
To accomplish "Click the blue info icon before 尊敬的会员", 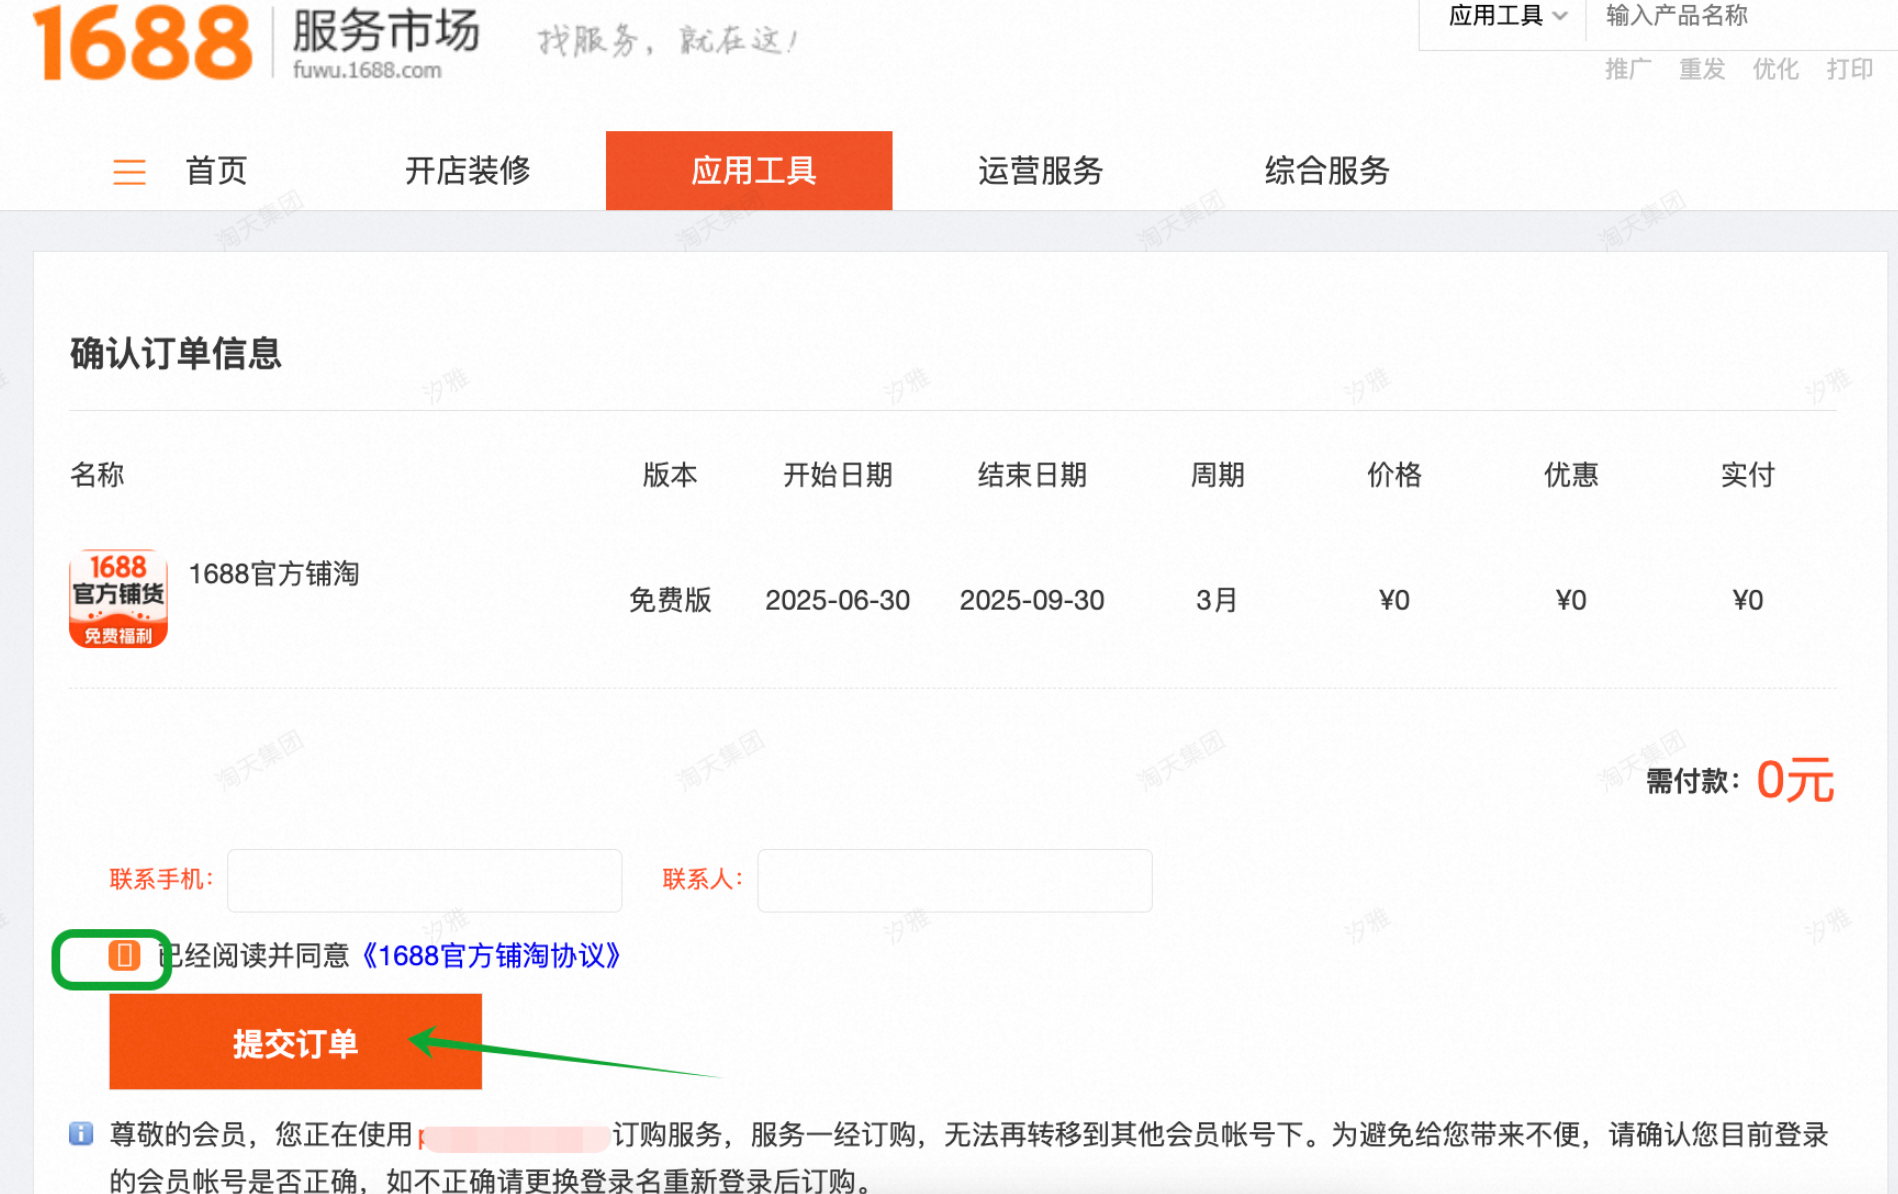I will 81,1133.
